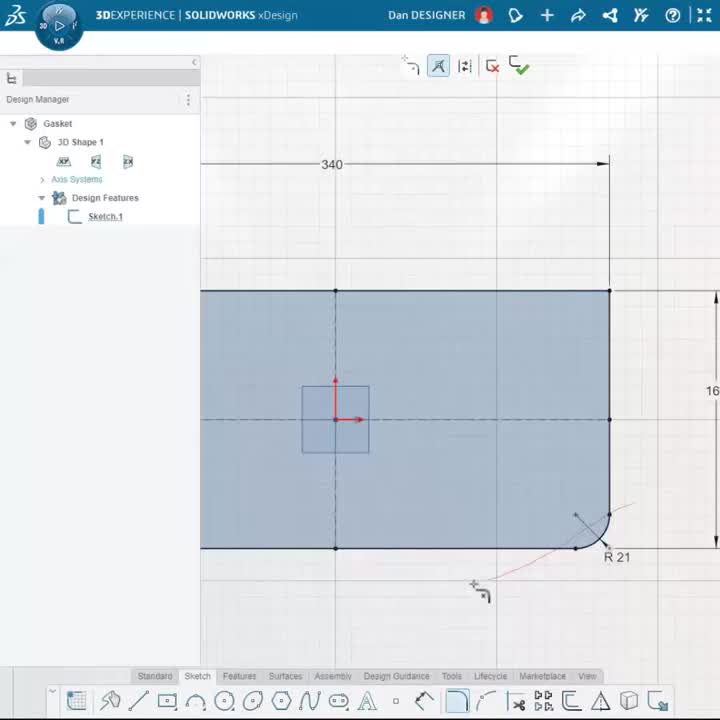Collapse the left panel arrow

click(194, 62)
